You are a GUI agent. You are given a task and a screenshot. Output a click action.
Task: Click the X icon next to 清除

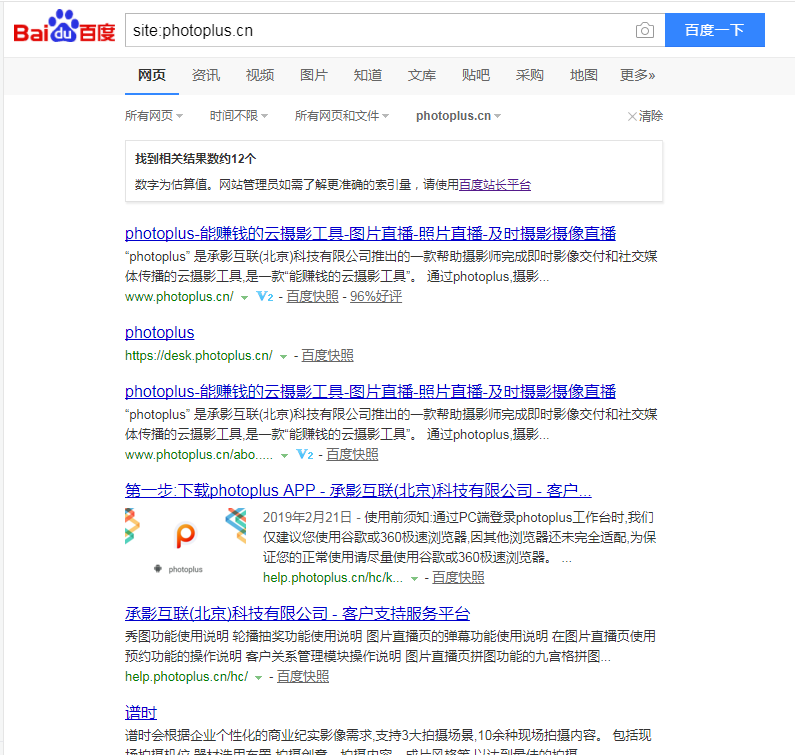point(632,117)
